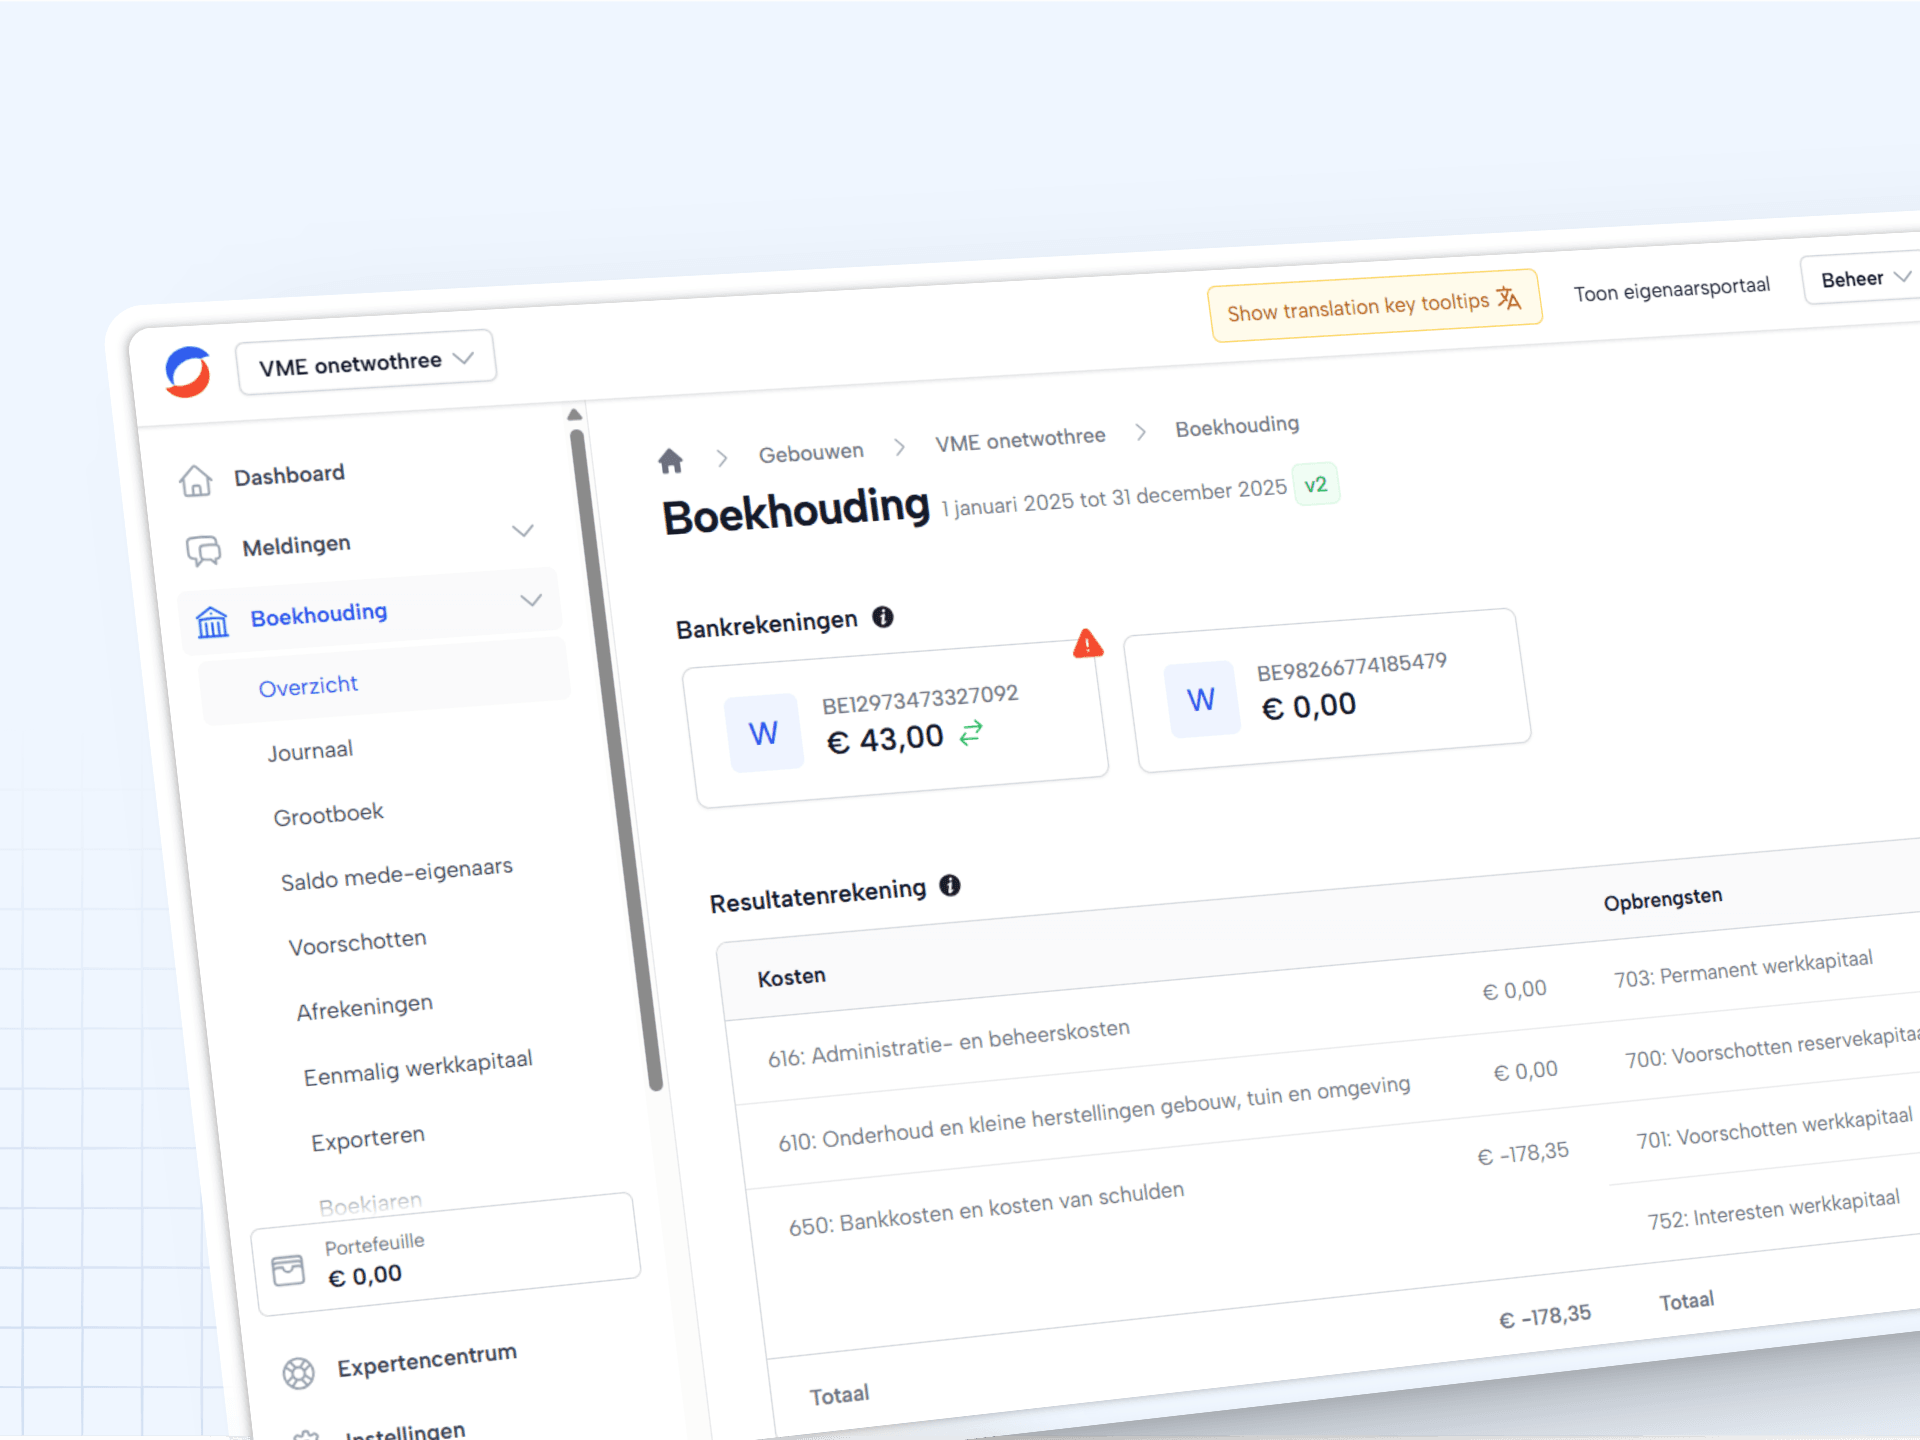Click info icon next to Bankrekeningen
Image resolution: width=1920 pixels, height=1440 pixels.
882,617
